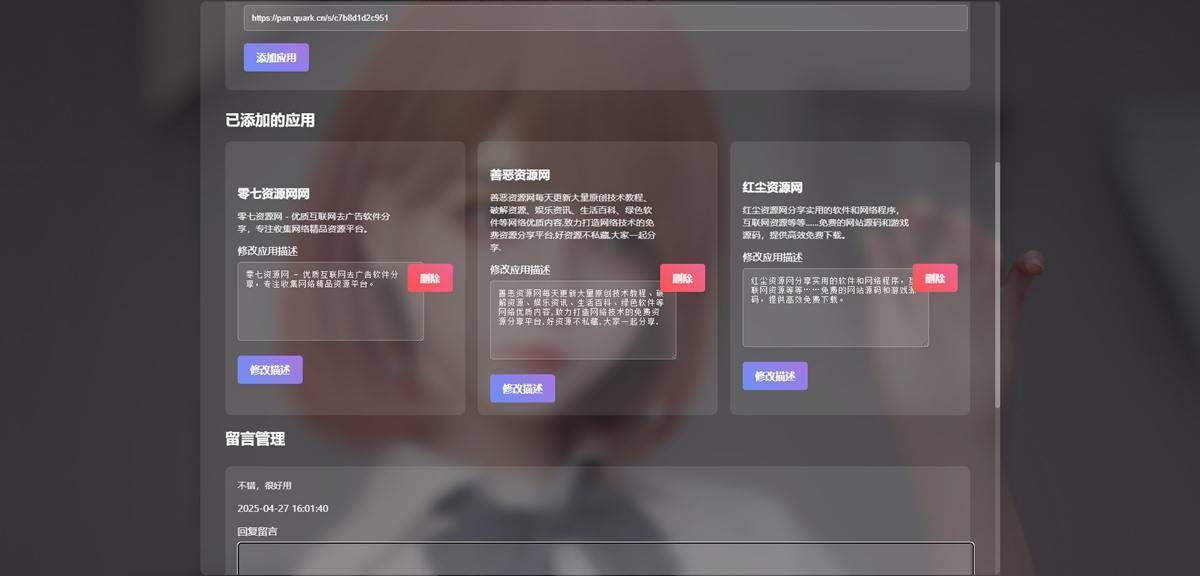The width and height of the screenshot is (1200, 576).
Task: Remove the 红尘资源网 app with 删除
Action: point(935,279)
